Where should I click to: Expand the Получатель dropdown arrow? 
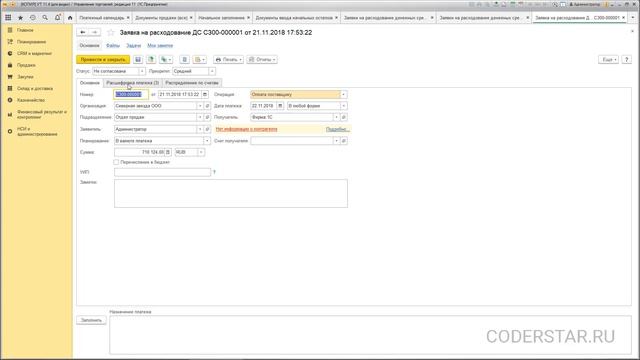(x=336, y=117)
